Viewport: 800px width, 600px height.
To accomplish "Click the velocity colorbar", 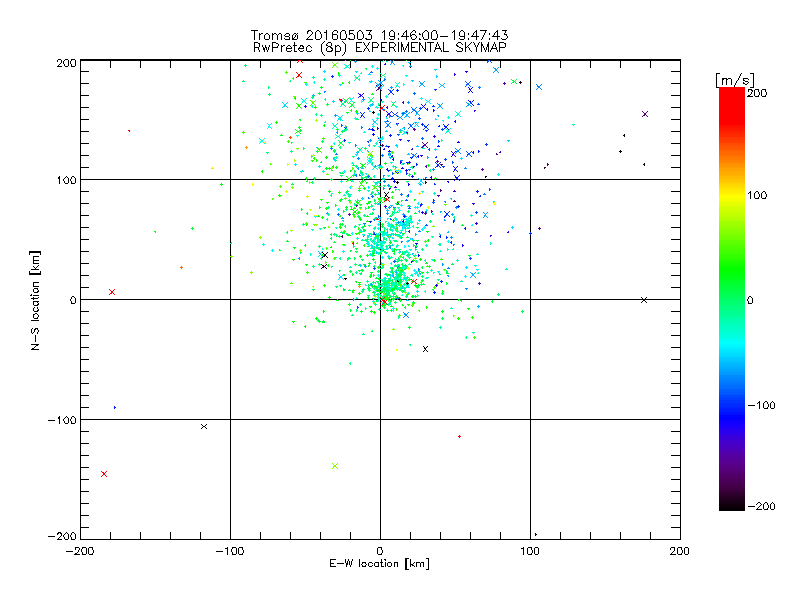I will (732, 299).
